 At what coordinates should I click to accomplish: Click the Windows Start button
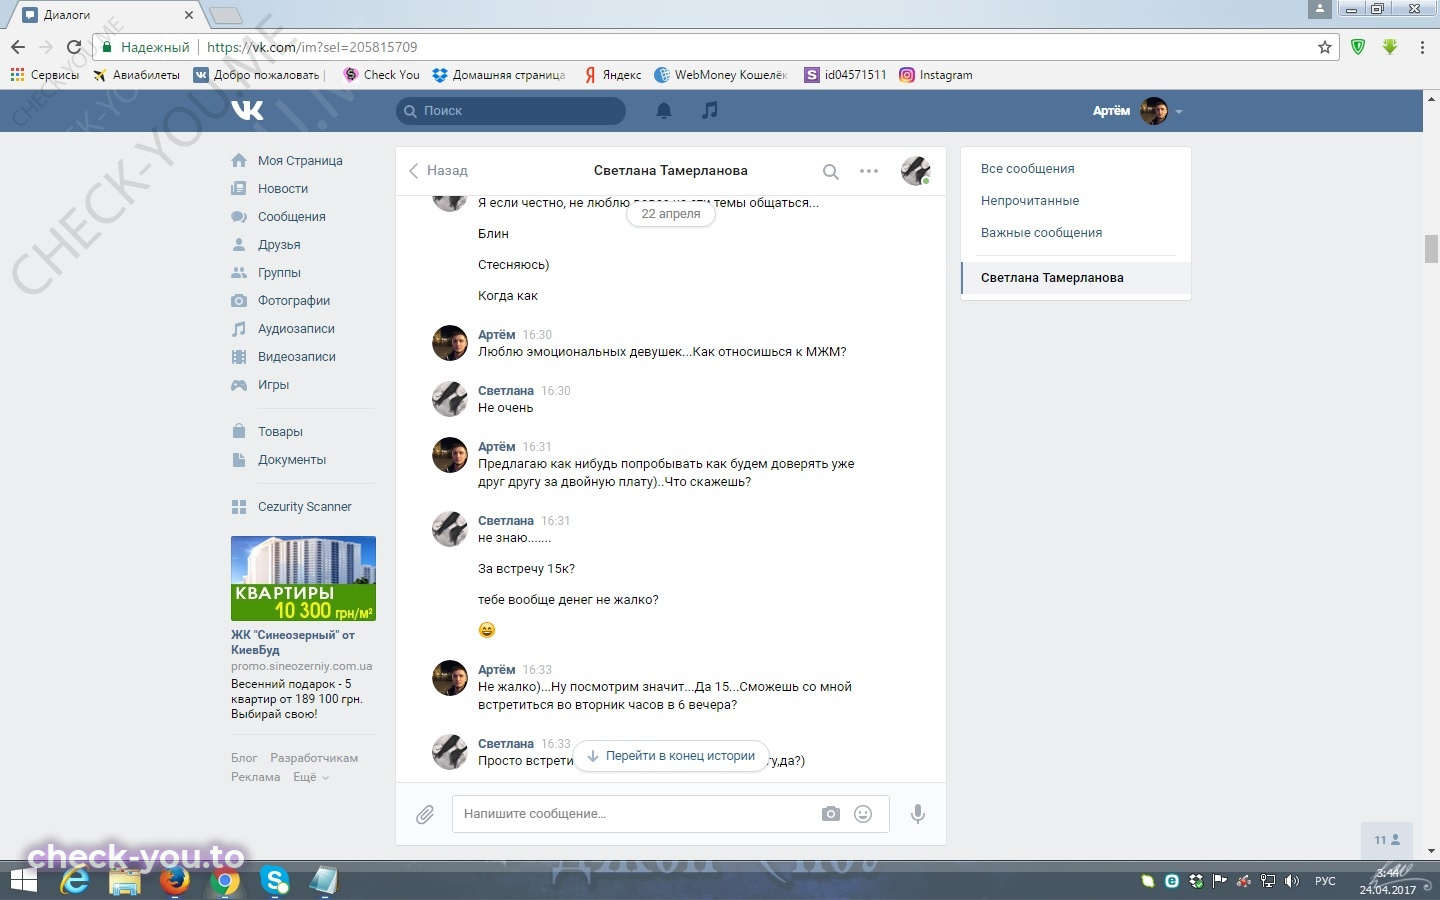coord(23,880)
